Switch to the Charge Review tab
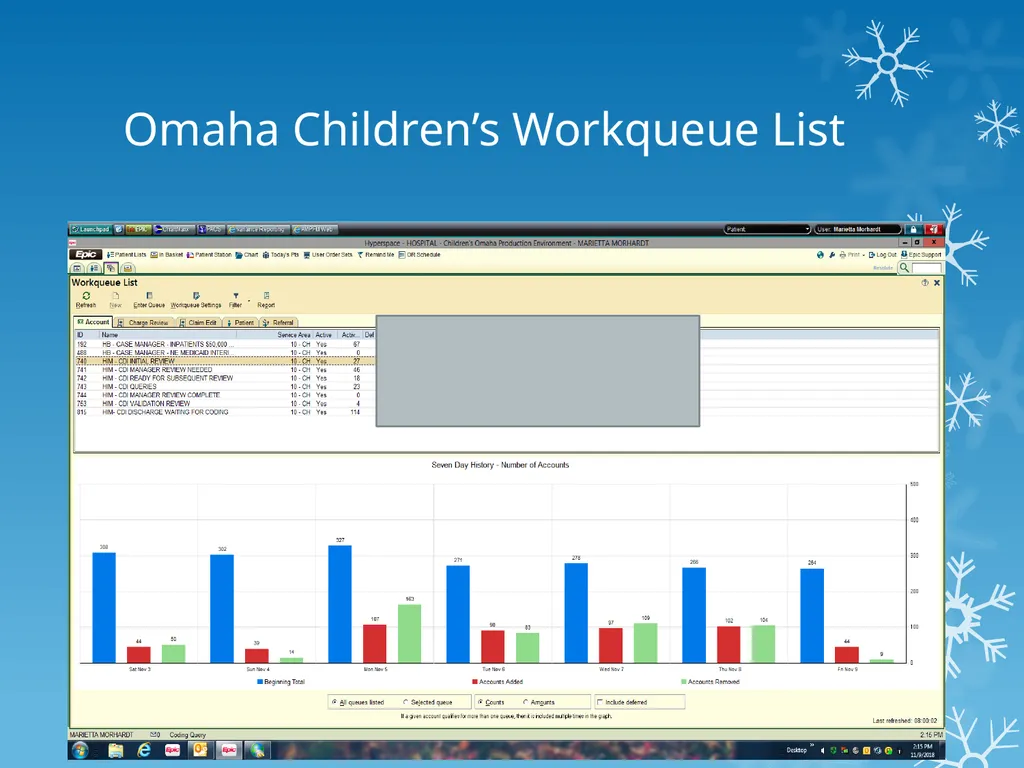The image size is (1024, 768). (144, 323)
